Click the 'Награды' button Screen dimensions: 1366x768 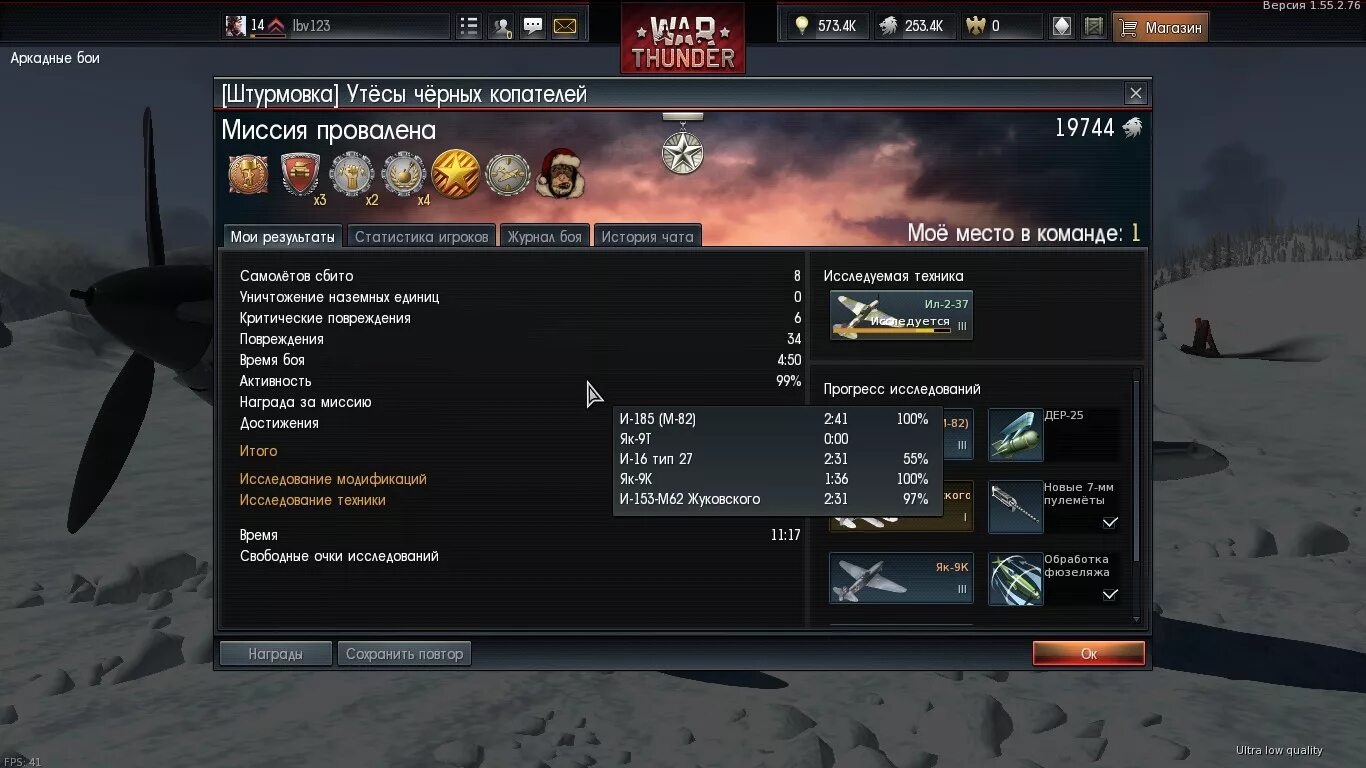276,654
